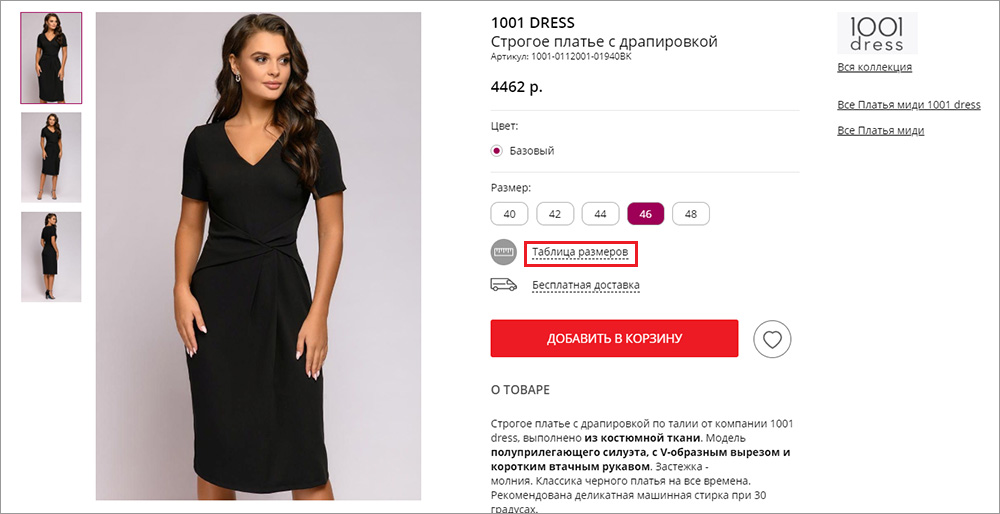Select the third back-view dress thumbnail
The image size is (1000, 514).
point(51,257)
